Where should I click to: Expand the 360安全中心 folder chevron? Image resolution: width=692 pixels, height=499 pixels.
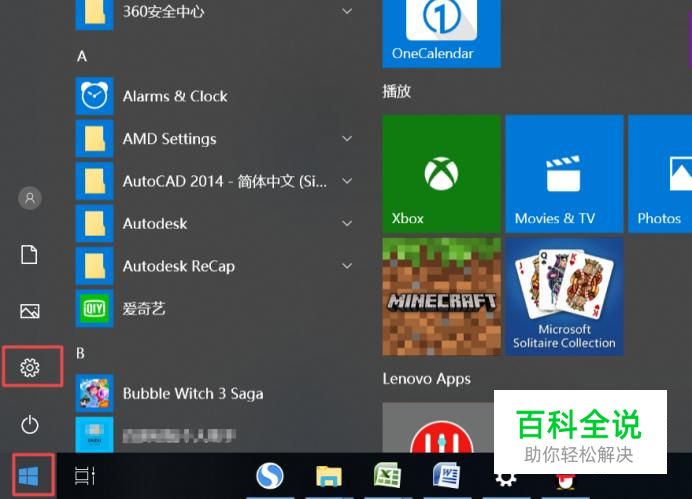(347, 11)
